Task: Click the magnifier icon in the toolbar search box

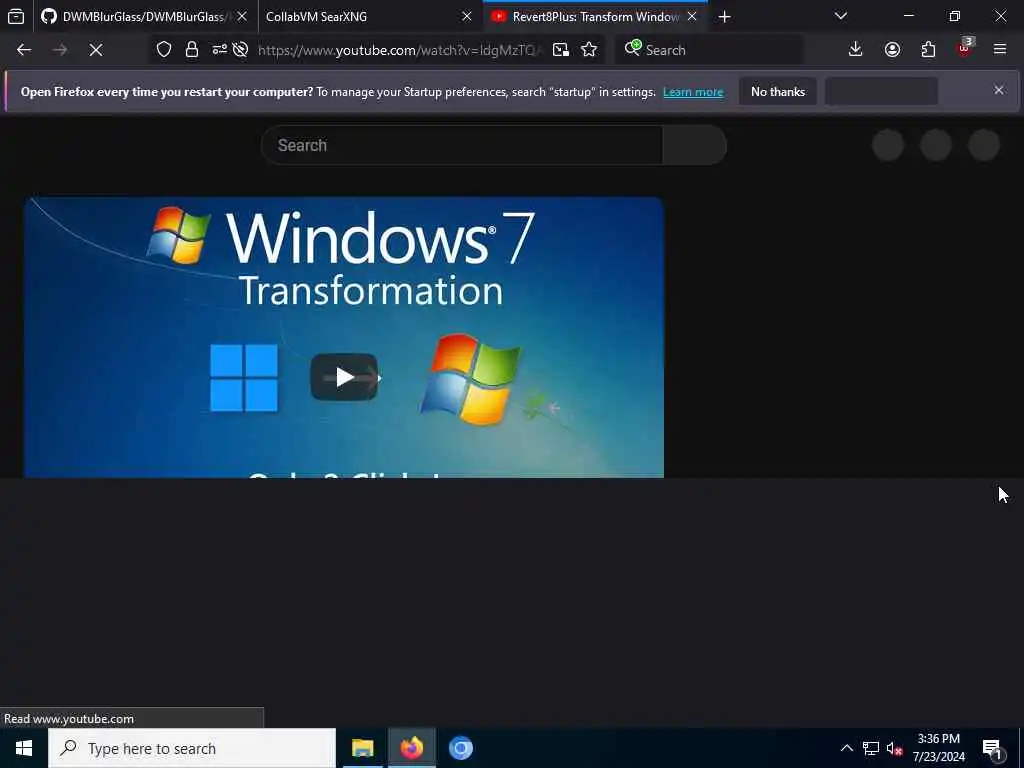Action: point(632,48)
